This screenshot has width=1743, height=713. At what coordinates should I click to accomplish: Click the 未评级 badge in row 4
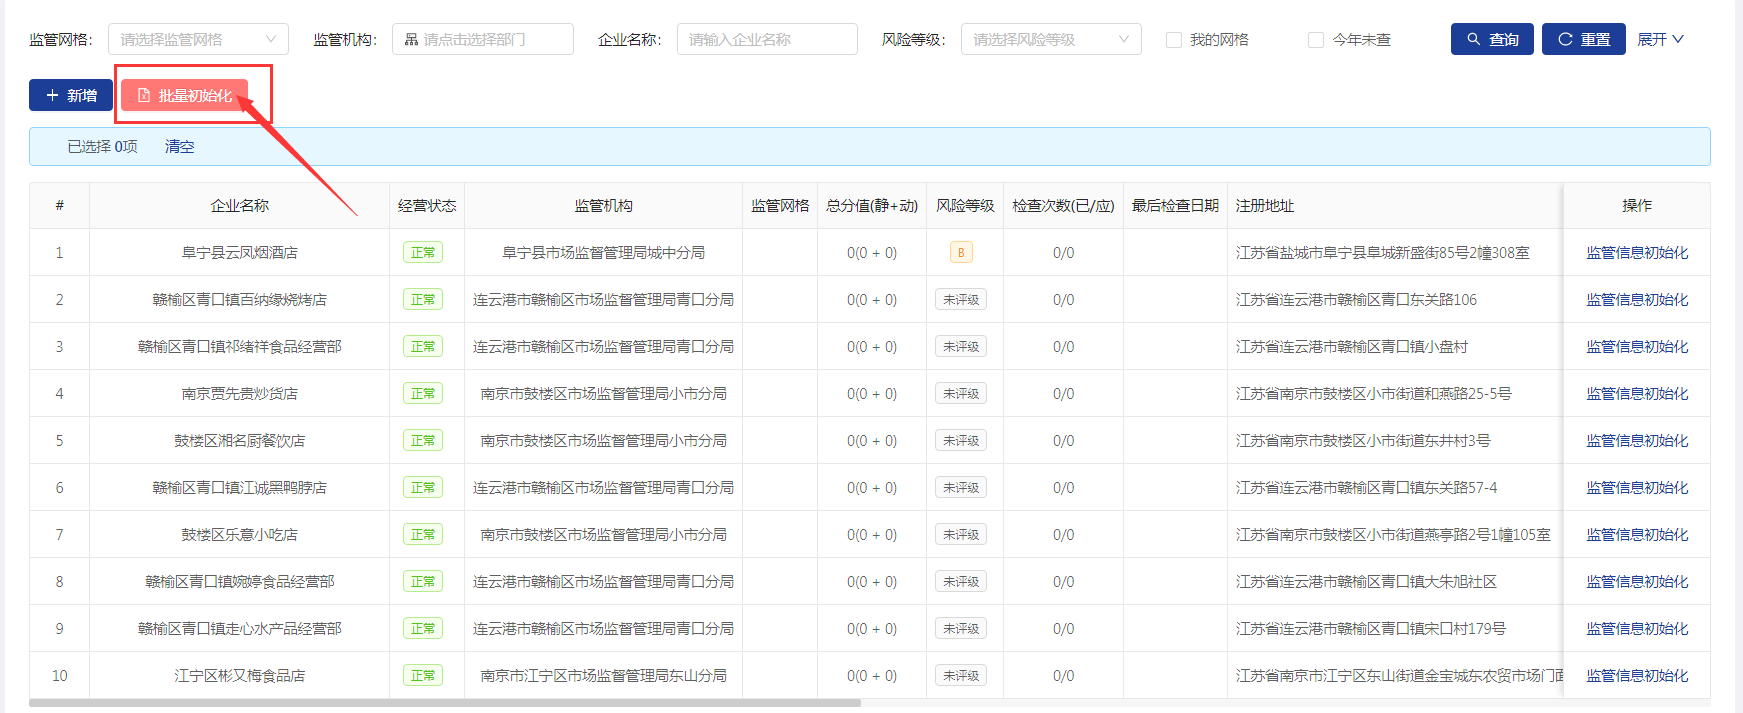pos(961,394)
